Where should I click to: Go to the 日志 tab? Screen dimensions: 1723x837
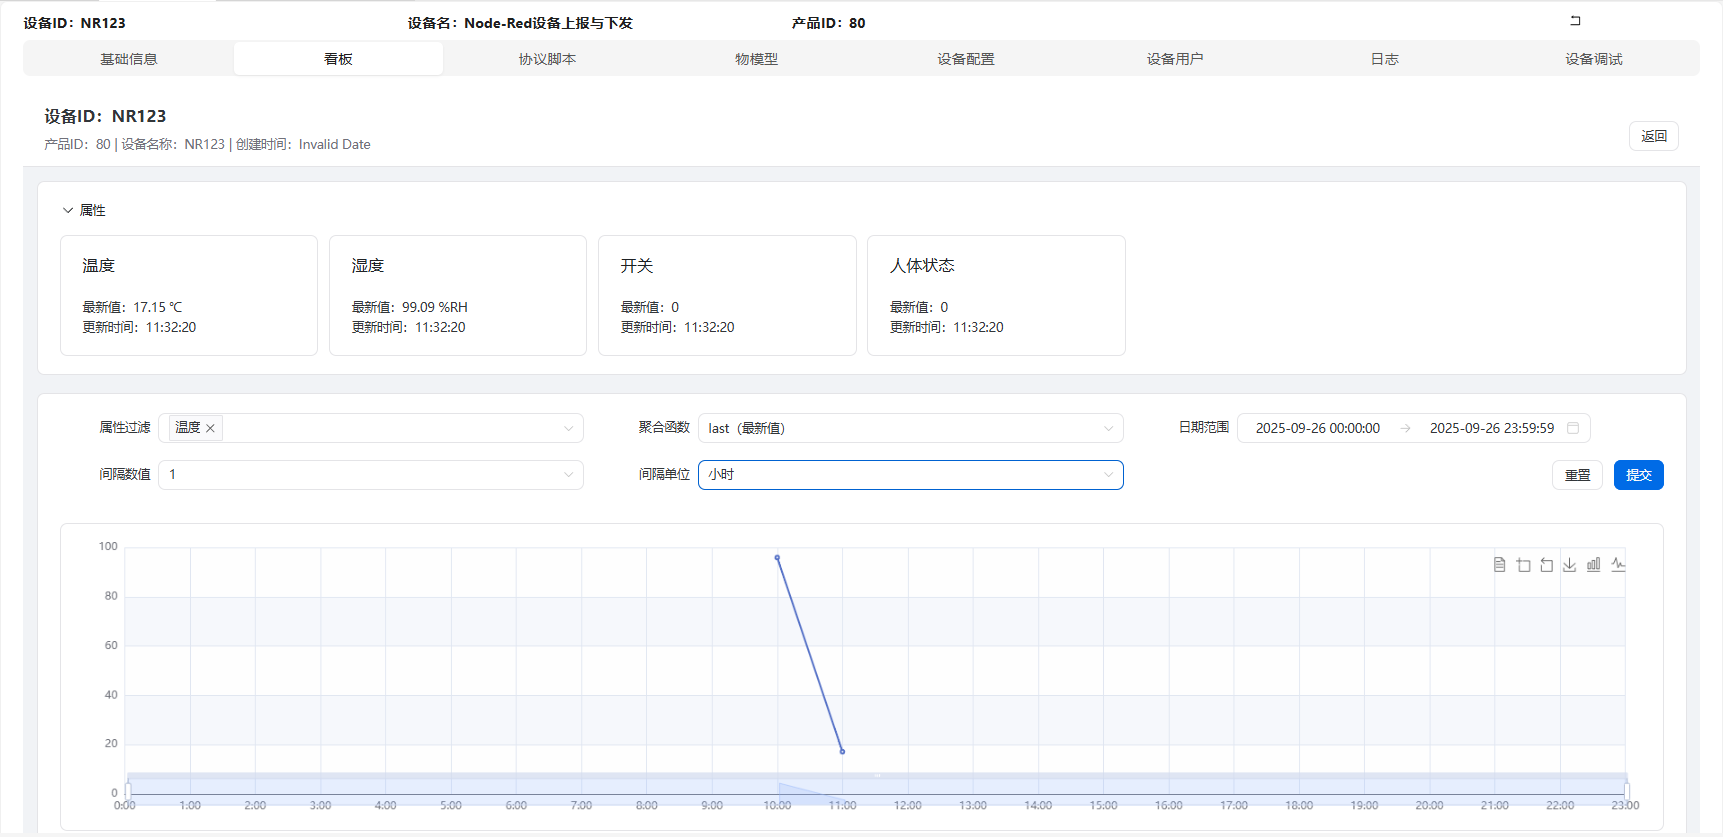[1384, 59]
